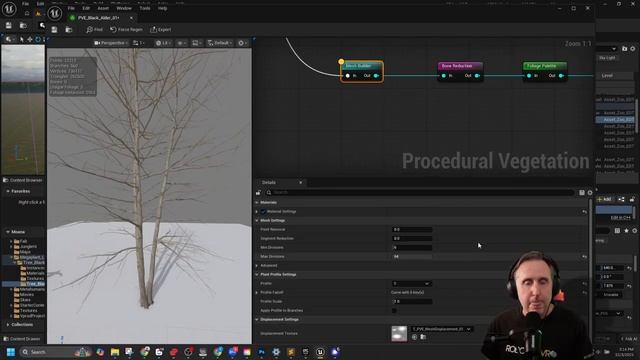Click the Windows Start button
This screenshot has height=360, width=640.
(11, 351)
